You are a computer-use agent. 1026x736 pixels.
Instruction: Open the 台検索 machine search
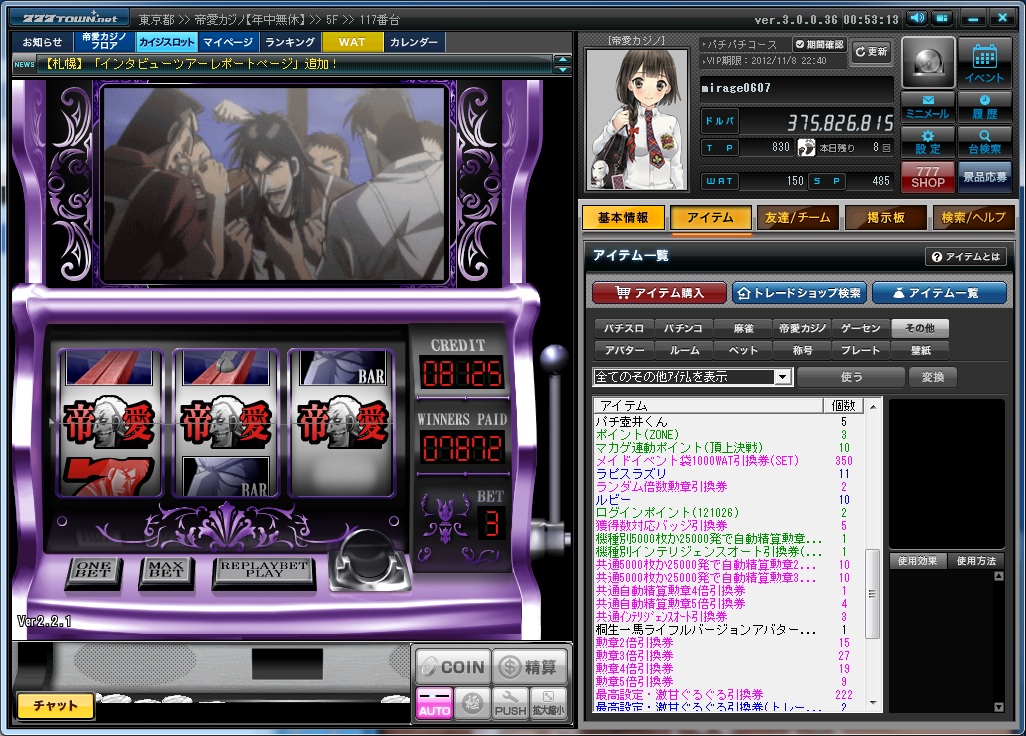click(x=984, y=141)
